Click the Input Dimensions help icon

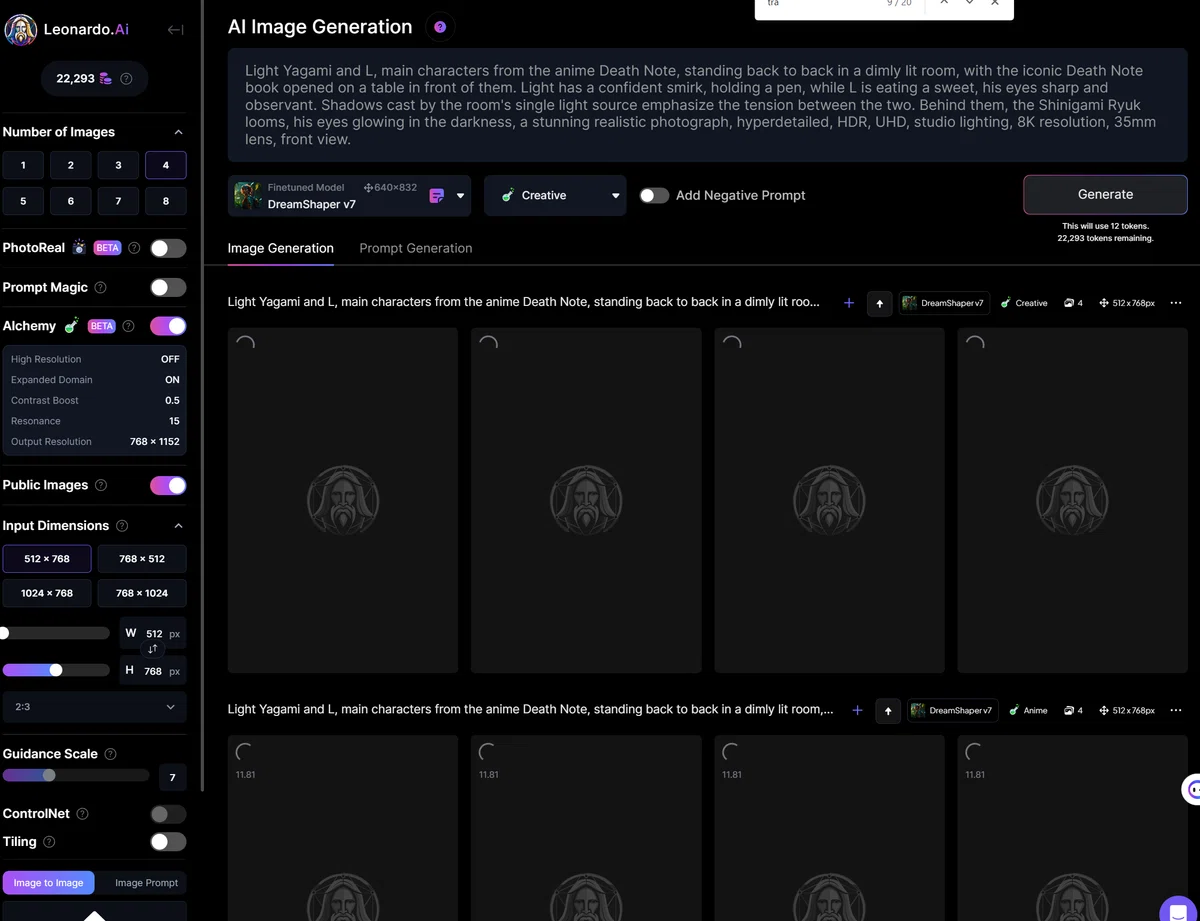coord(122,526)
